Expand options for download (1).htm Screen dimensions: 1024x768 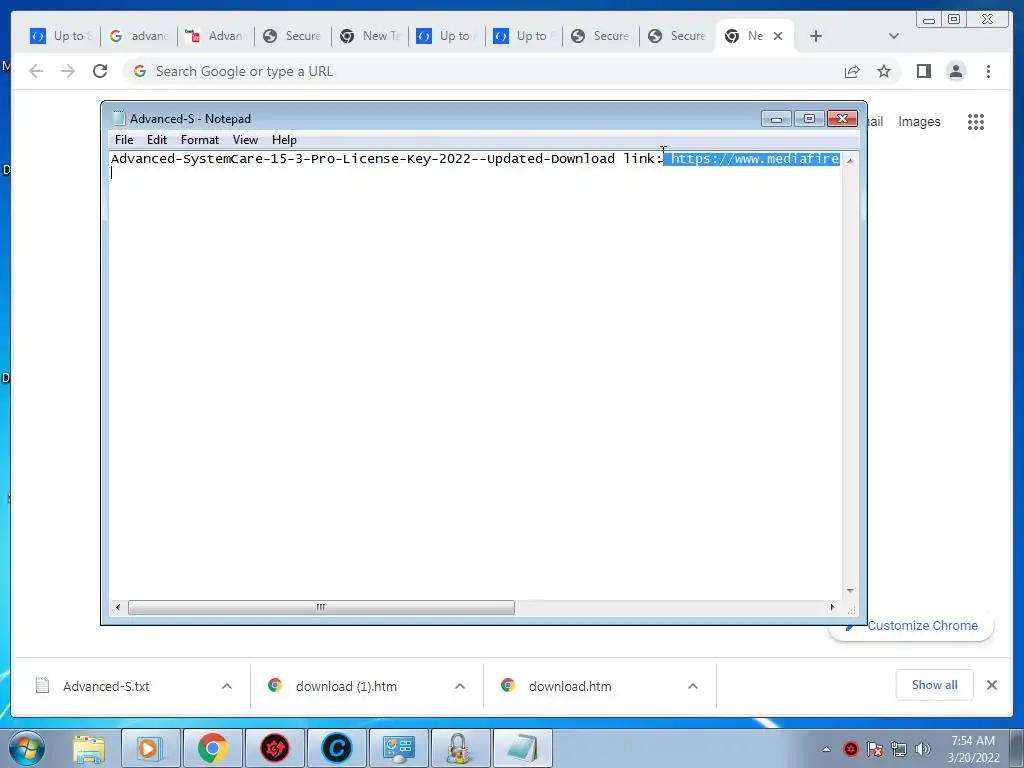coord(460,686)
